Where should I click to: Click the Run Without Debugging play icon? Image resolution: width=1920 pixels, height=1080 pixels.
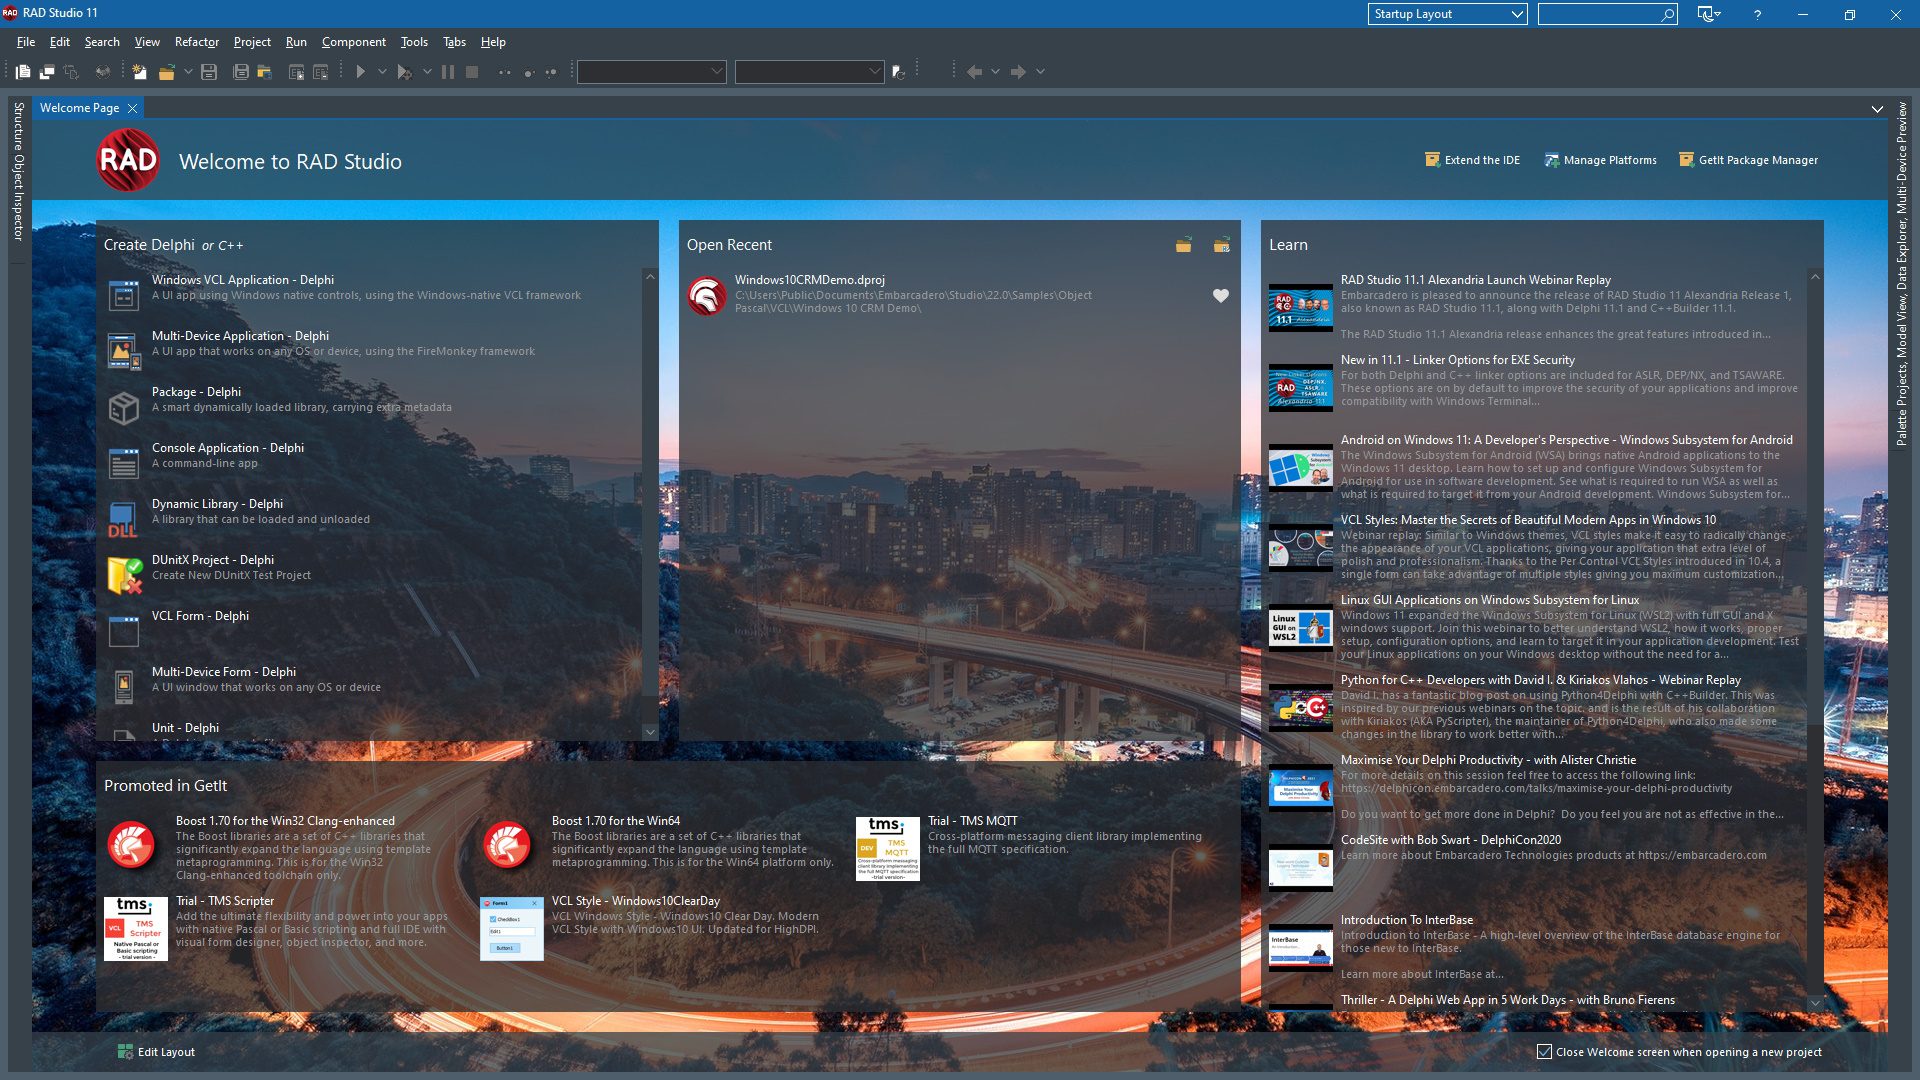pos(360,72)
